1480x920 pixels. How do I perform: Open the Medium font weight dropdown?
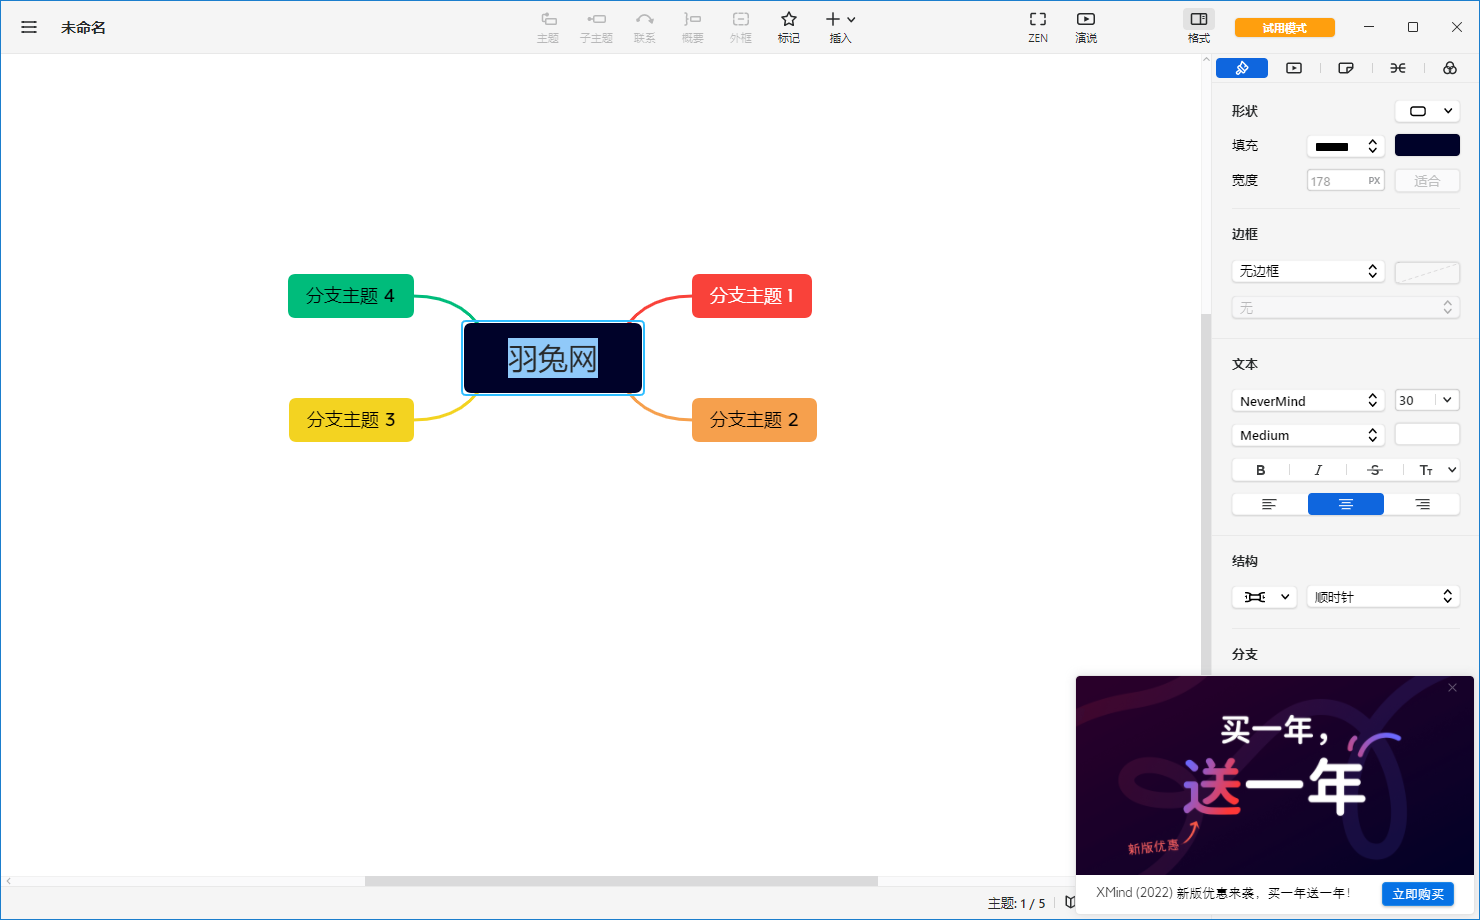click(1308, 435)
